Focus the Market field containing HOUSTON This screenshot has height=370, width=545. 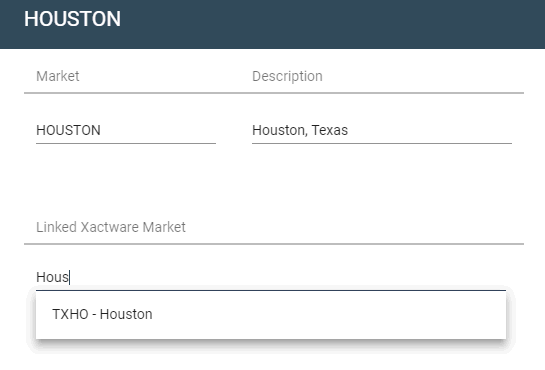point(126,130)
